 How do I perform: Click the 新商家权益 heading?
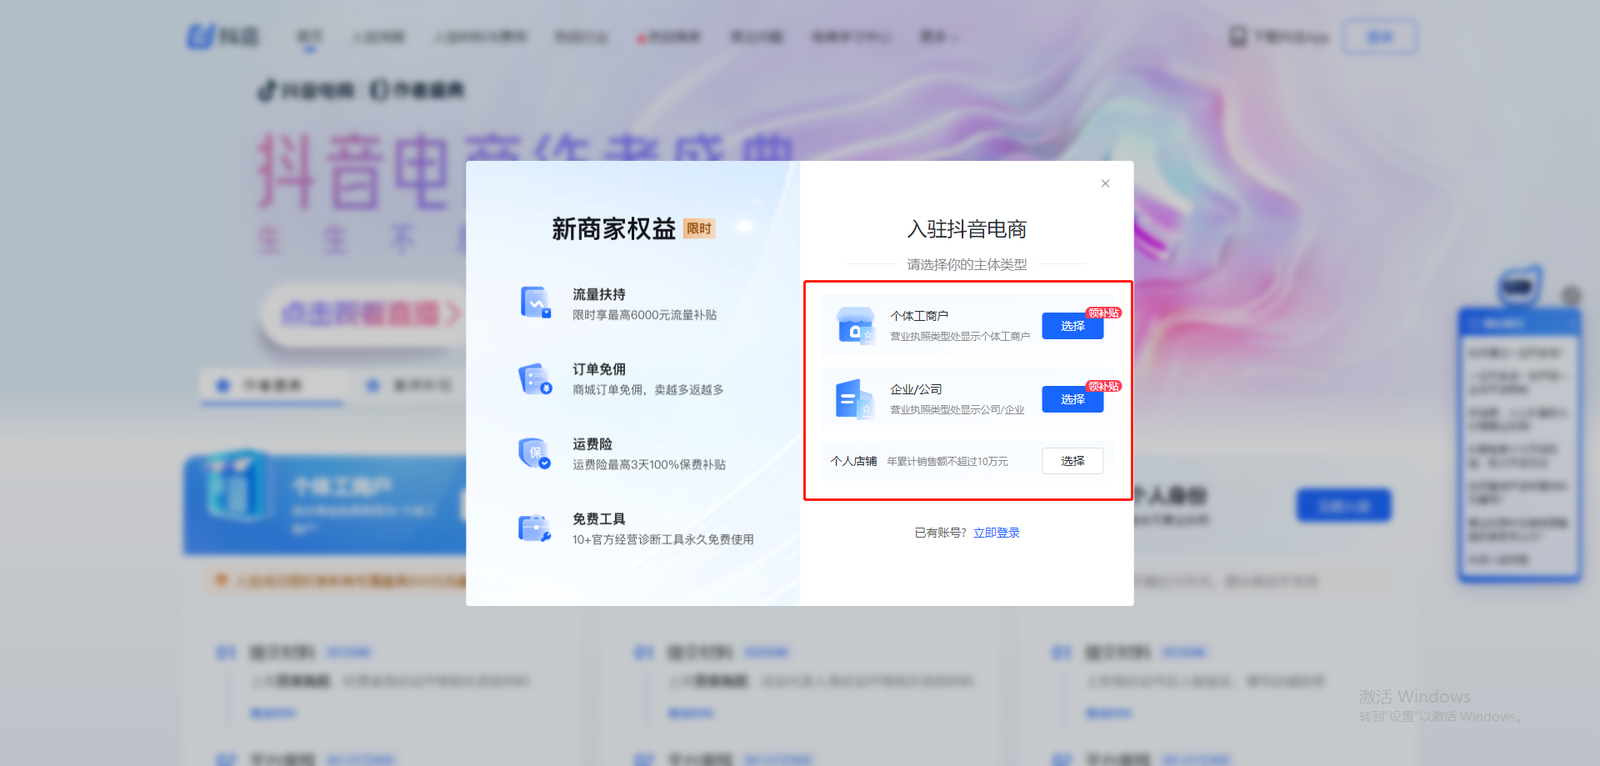pos(614,229)
